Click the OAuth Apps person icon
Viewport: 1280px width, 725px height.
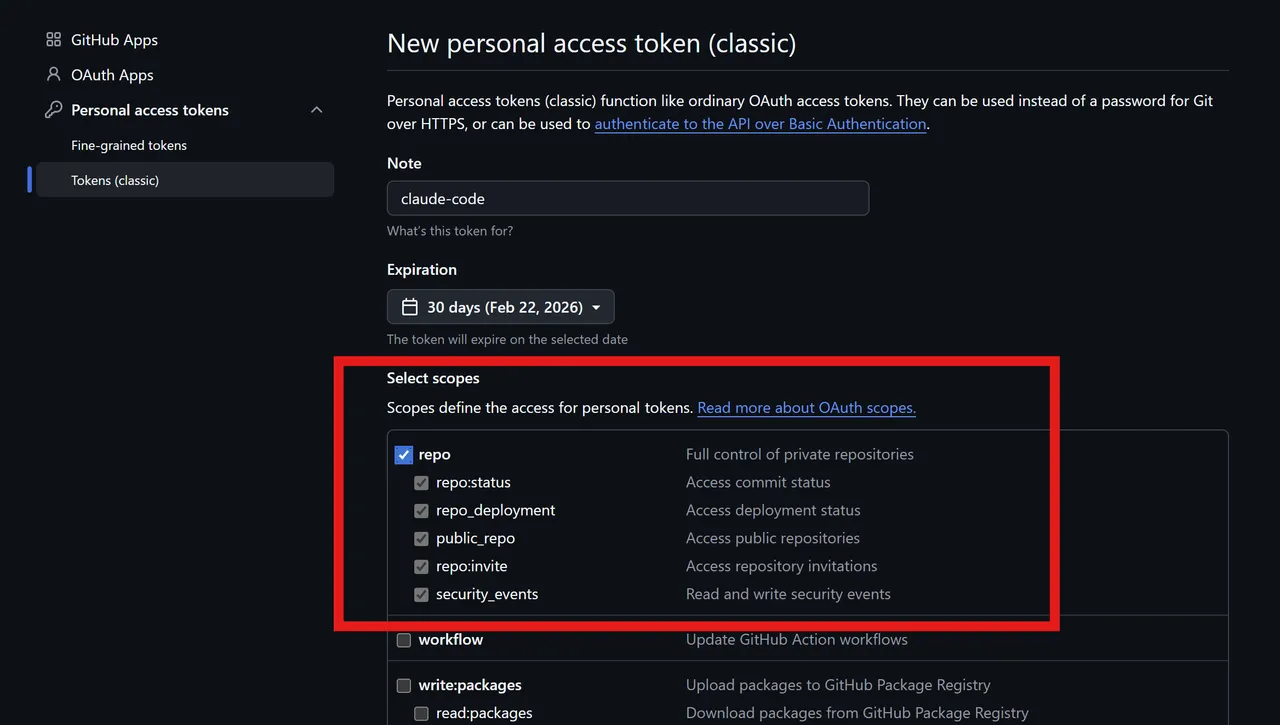[54, 75]
